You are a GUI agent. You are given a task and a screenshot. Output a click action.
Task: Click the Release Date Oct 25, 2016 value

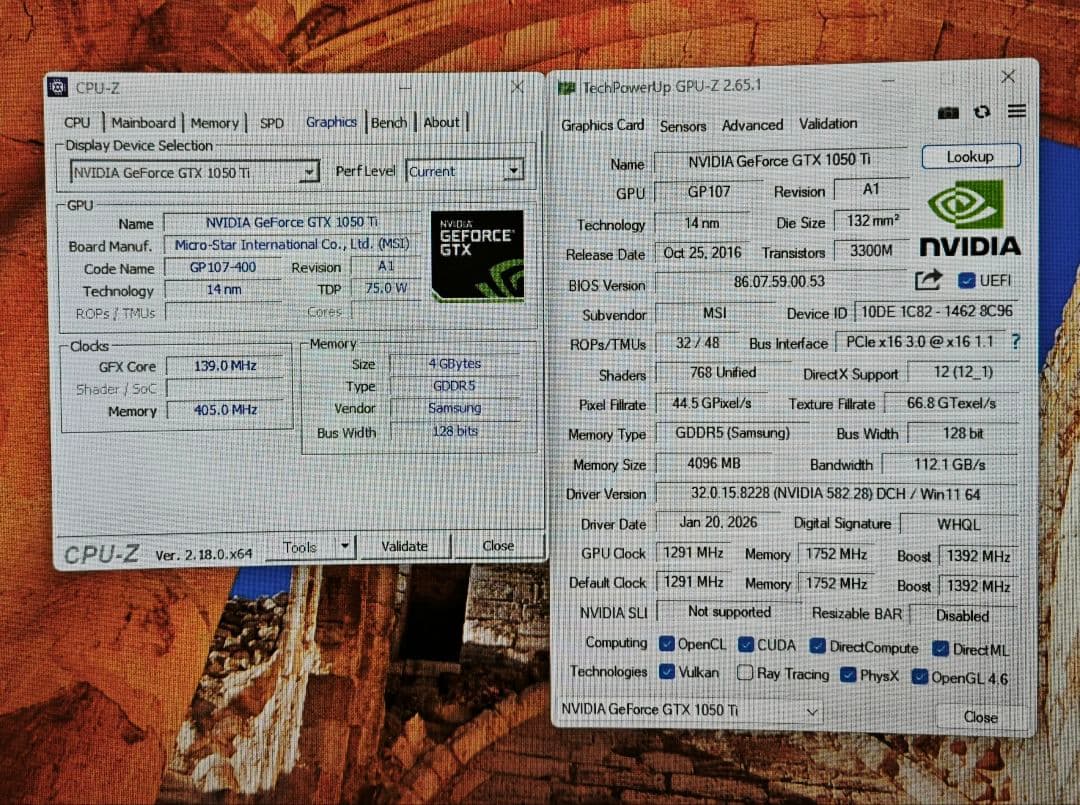tap(702, 253)
